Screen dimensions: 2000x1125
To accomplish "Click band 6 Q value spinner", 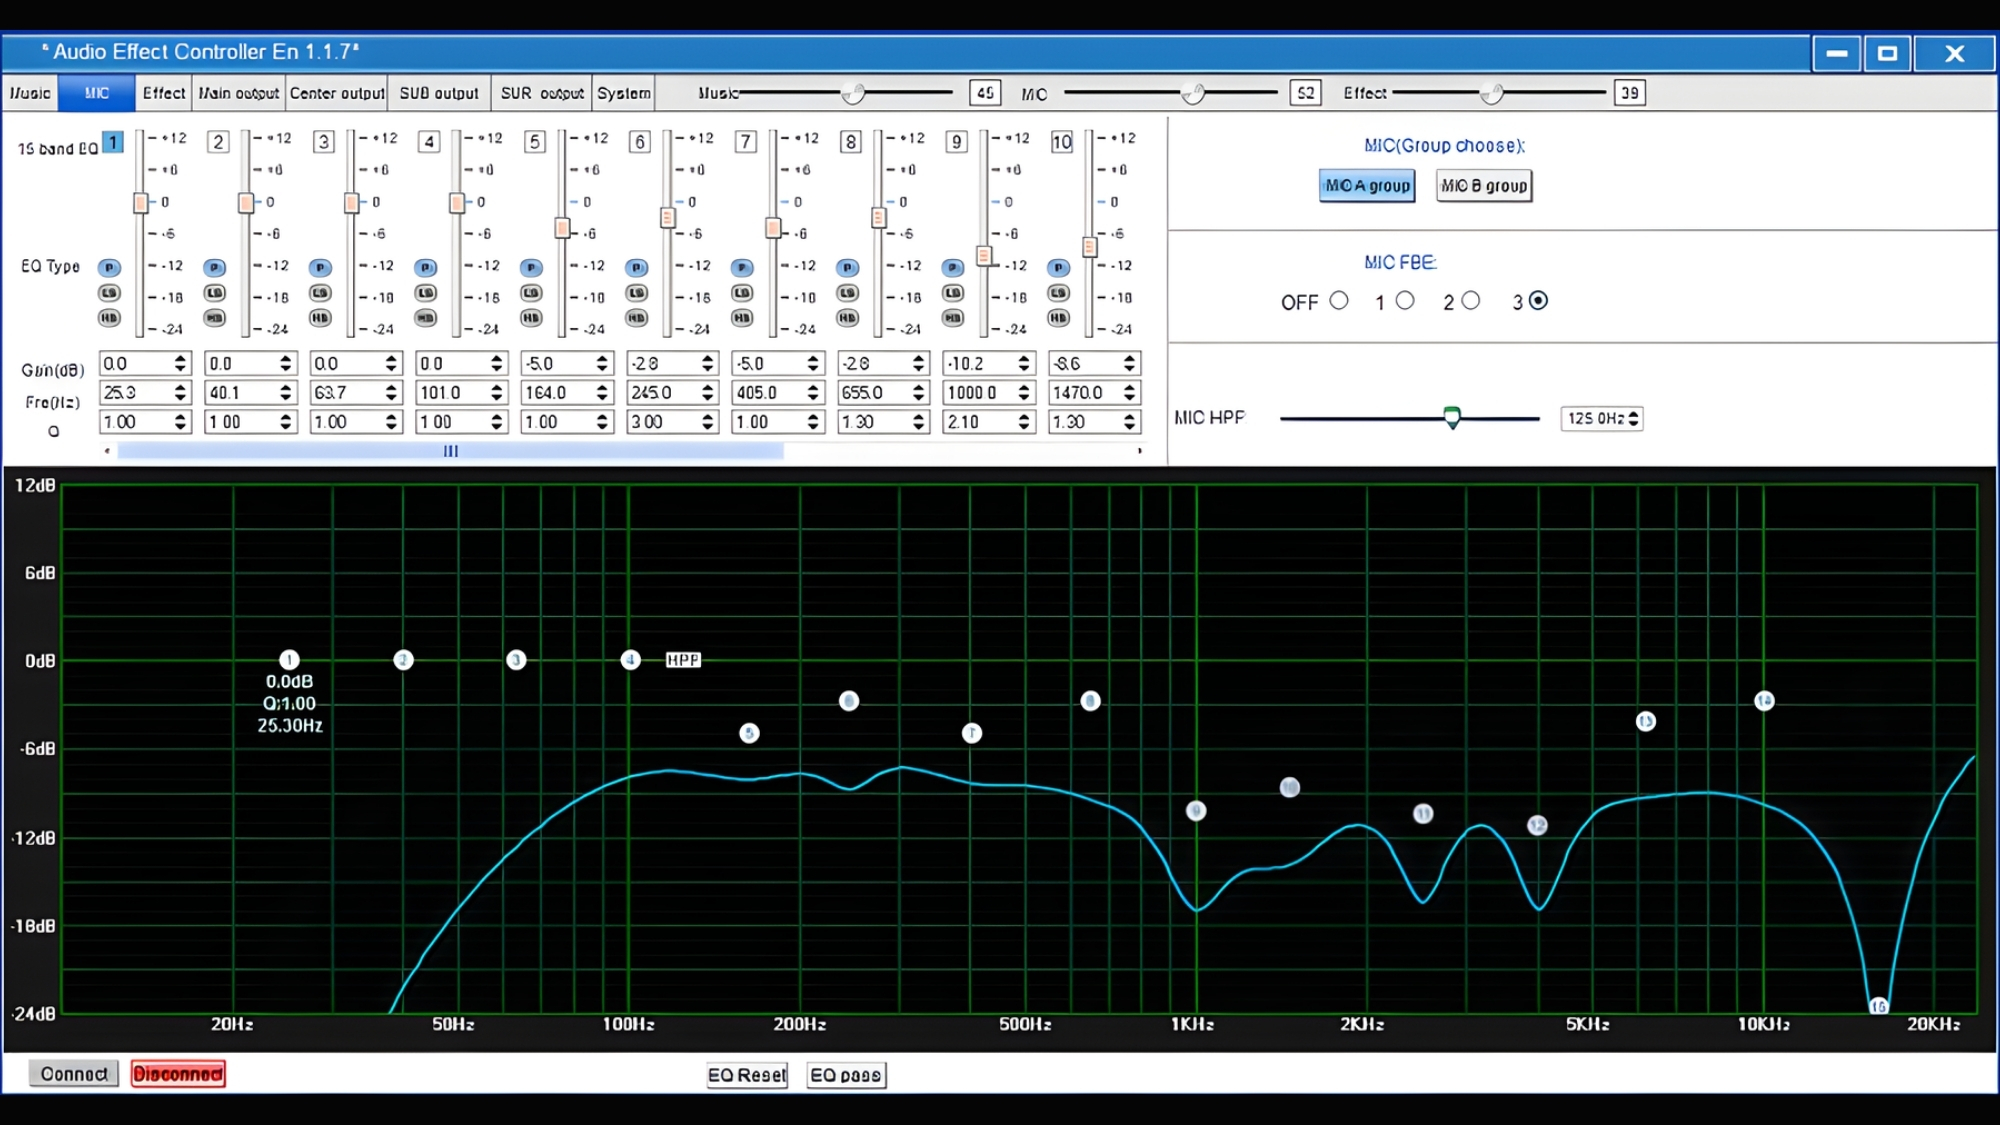I will (x=708, y=422).
